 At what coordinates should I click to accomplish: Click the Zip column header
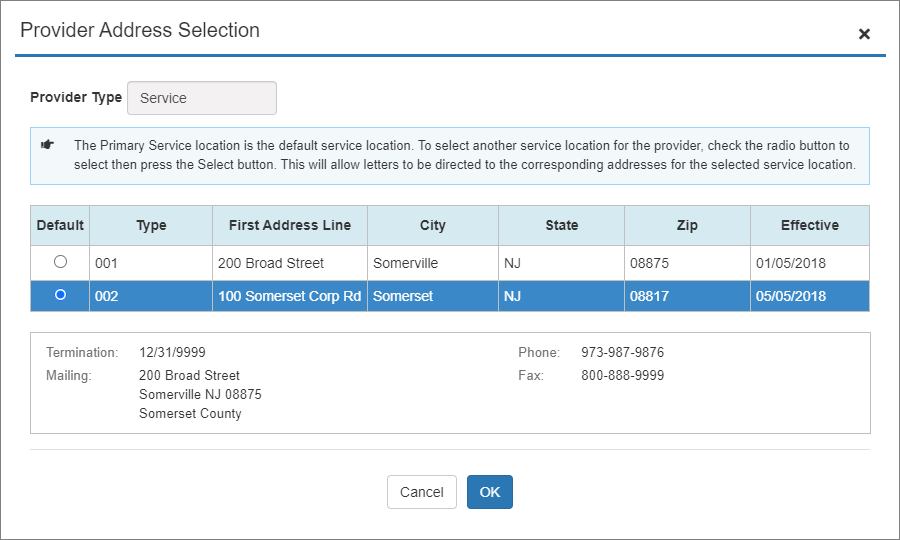(687, 225)
